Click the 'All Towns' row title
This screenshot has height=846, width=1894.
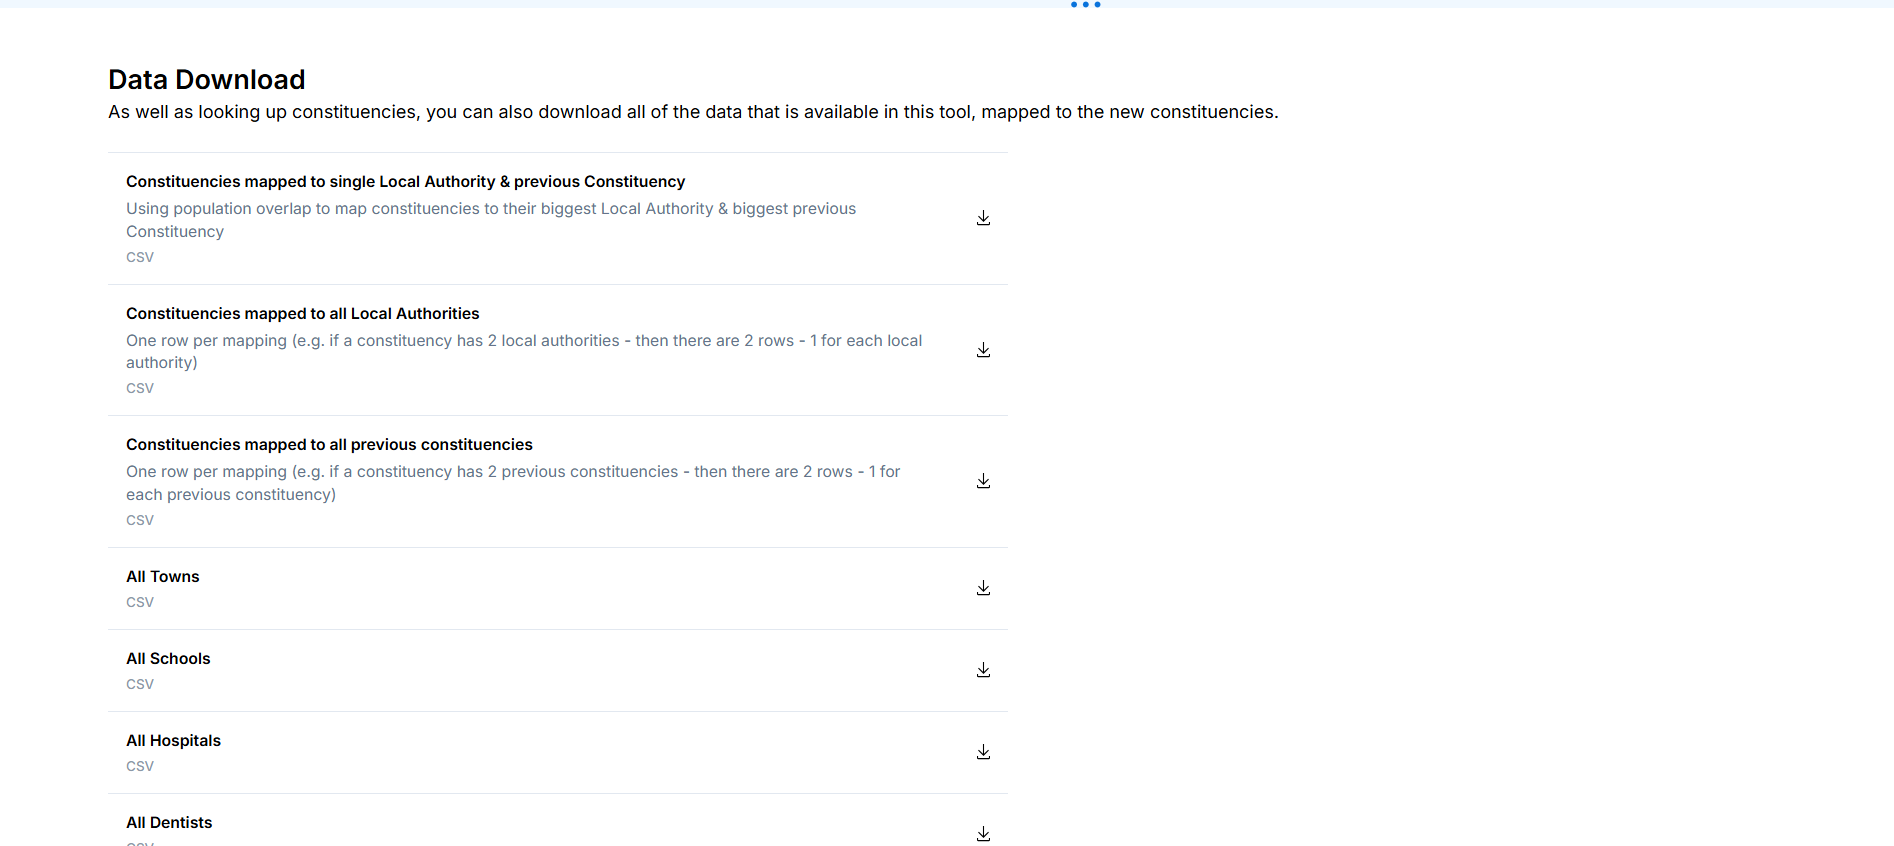[x=162, y=577]
